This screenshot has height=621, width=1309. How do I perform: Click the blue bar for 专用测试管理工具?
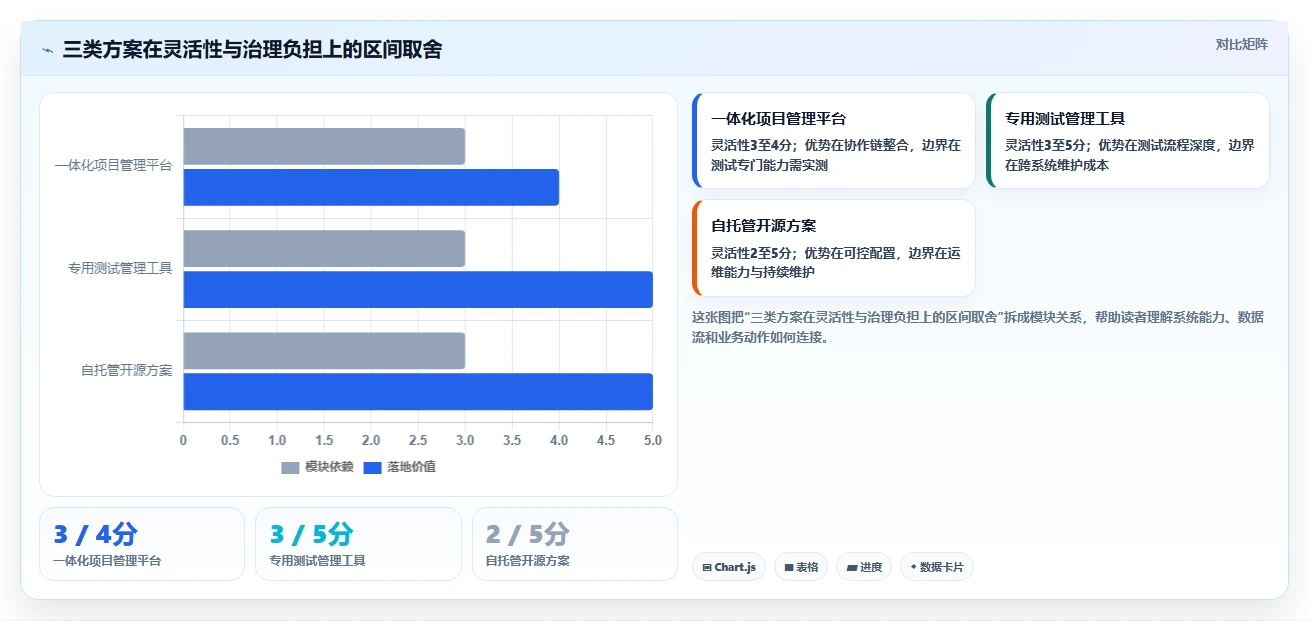coord(418,289)
